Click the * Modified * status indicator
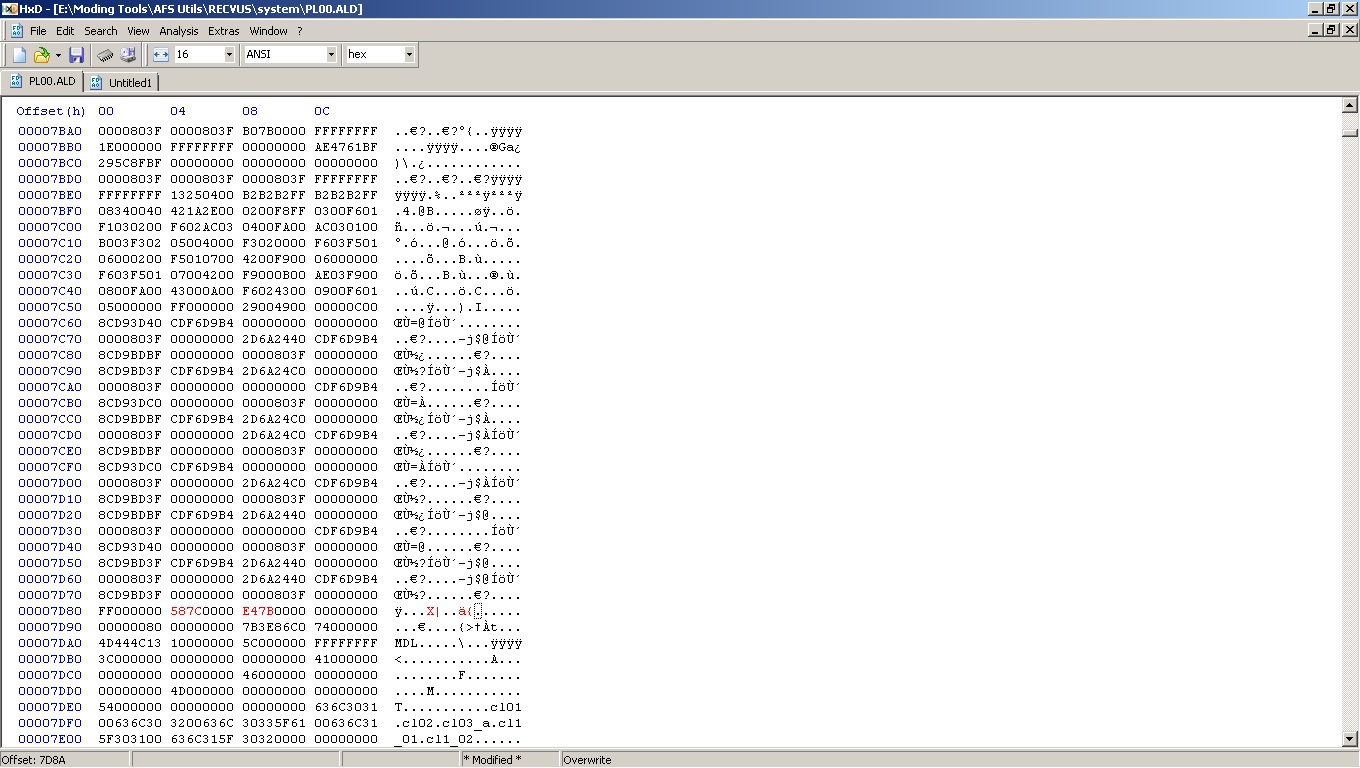The width and height of the screenshot is (1360, 768). (x=510, y=760)
